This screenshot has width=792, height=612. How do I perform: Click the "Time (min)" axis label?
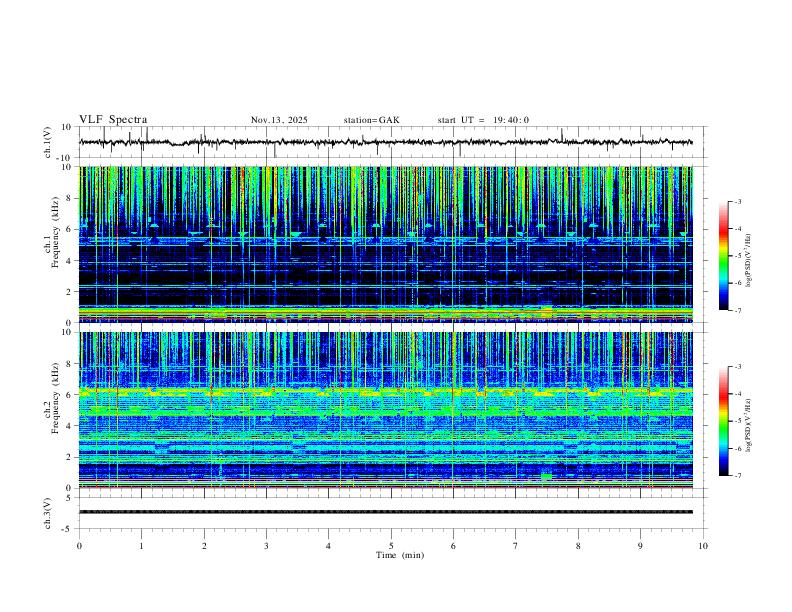(x=400, y=555)
